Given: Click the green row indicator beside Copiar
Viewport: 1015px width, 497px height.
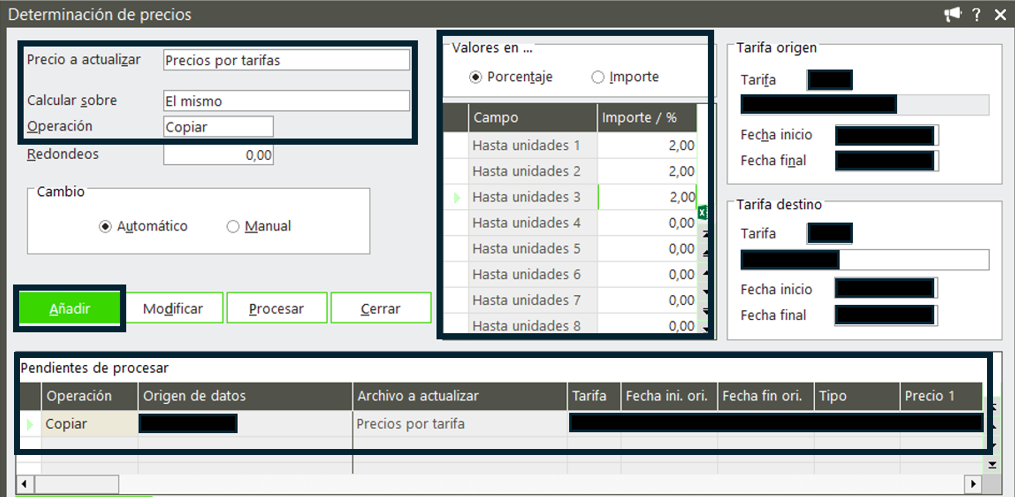Looking at the screenshot, I should 29,425.
